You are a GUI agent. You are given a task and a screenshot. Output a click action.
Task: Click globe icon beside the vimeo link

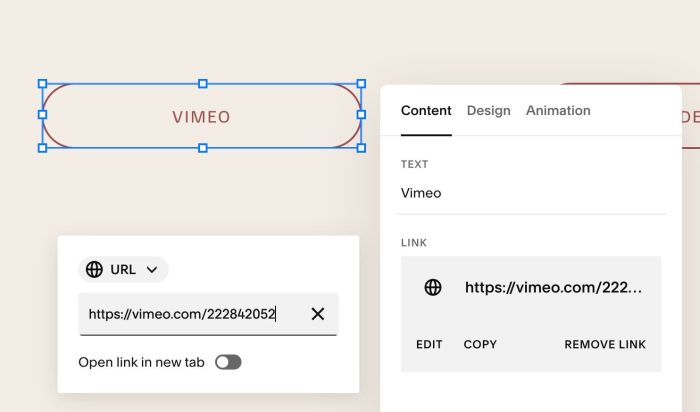click(x=433, y=287)
